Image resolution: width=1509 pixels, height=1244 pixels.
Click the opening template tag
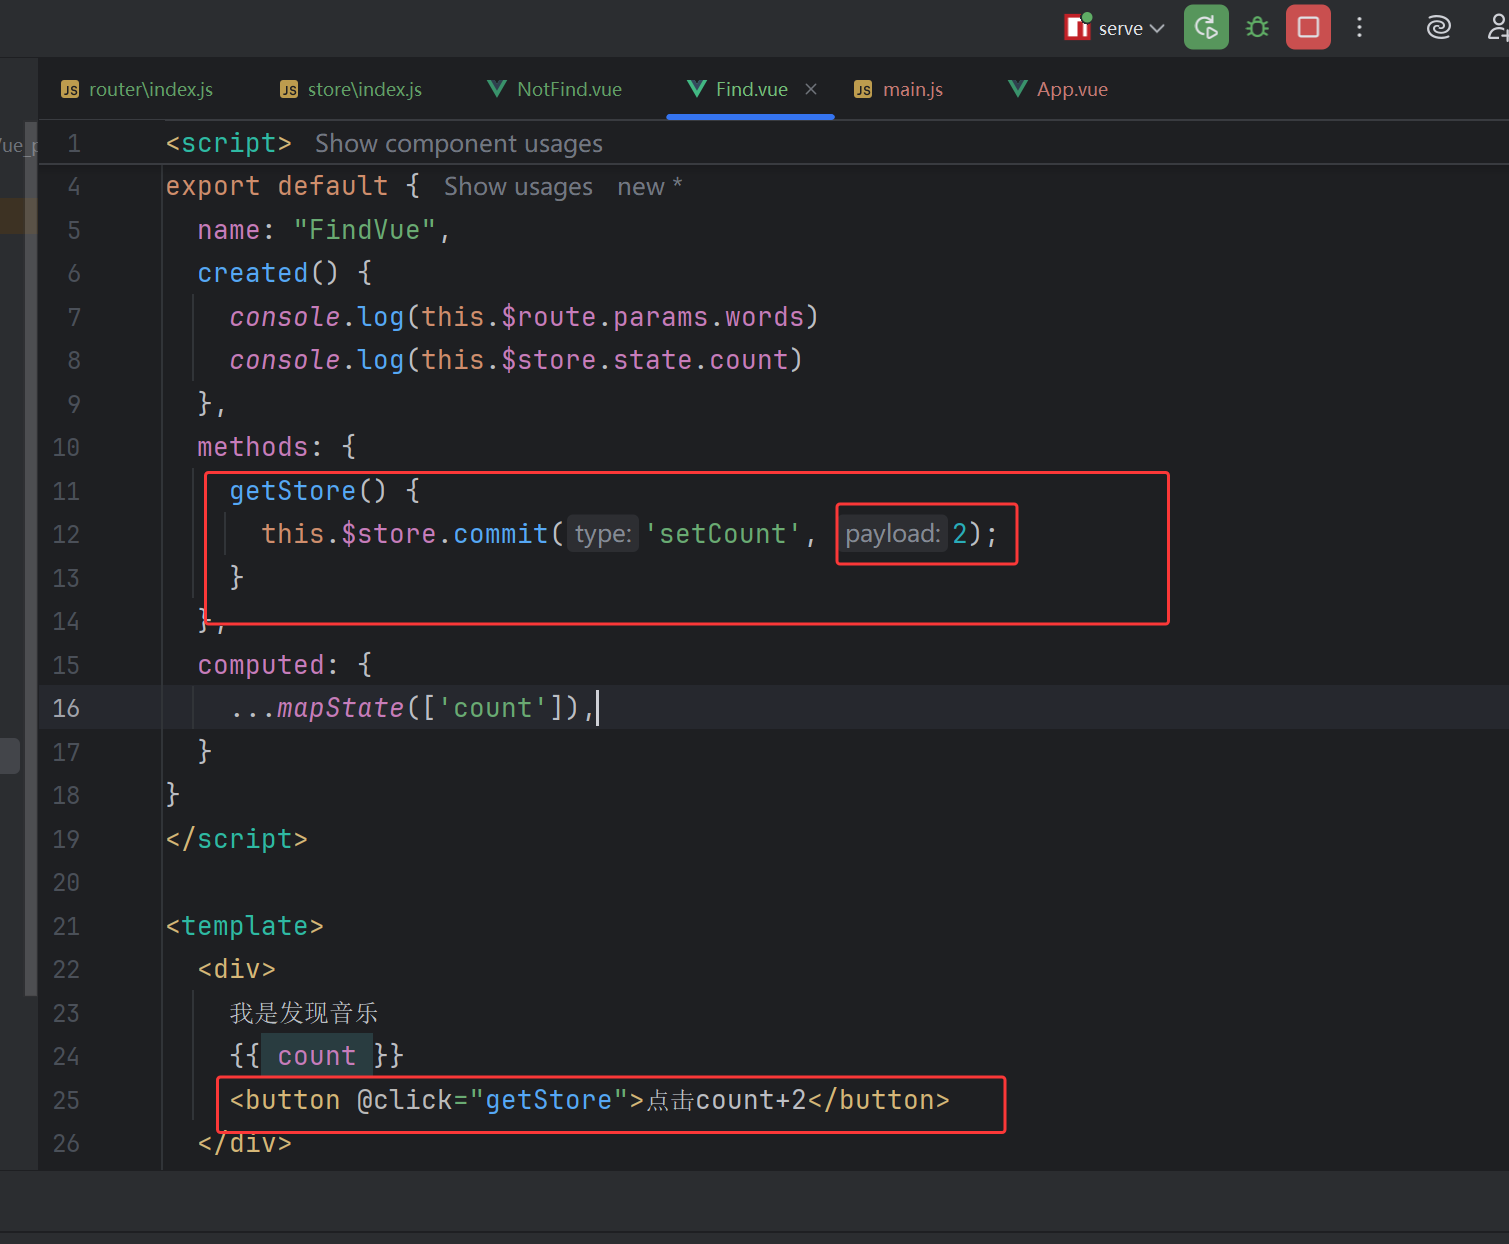245,926
